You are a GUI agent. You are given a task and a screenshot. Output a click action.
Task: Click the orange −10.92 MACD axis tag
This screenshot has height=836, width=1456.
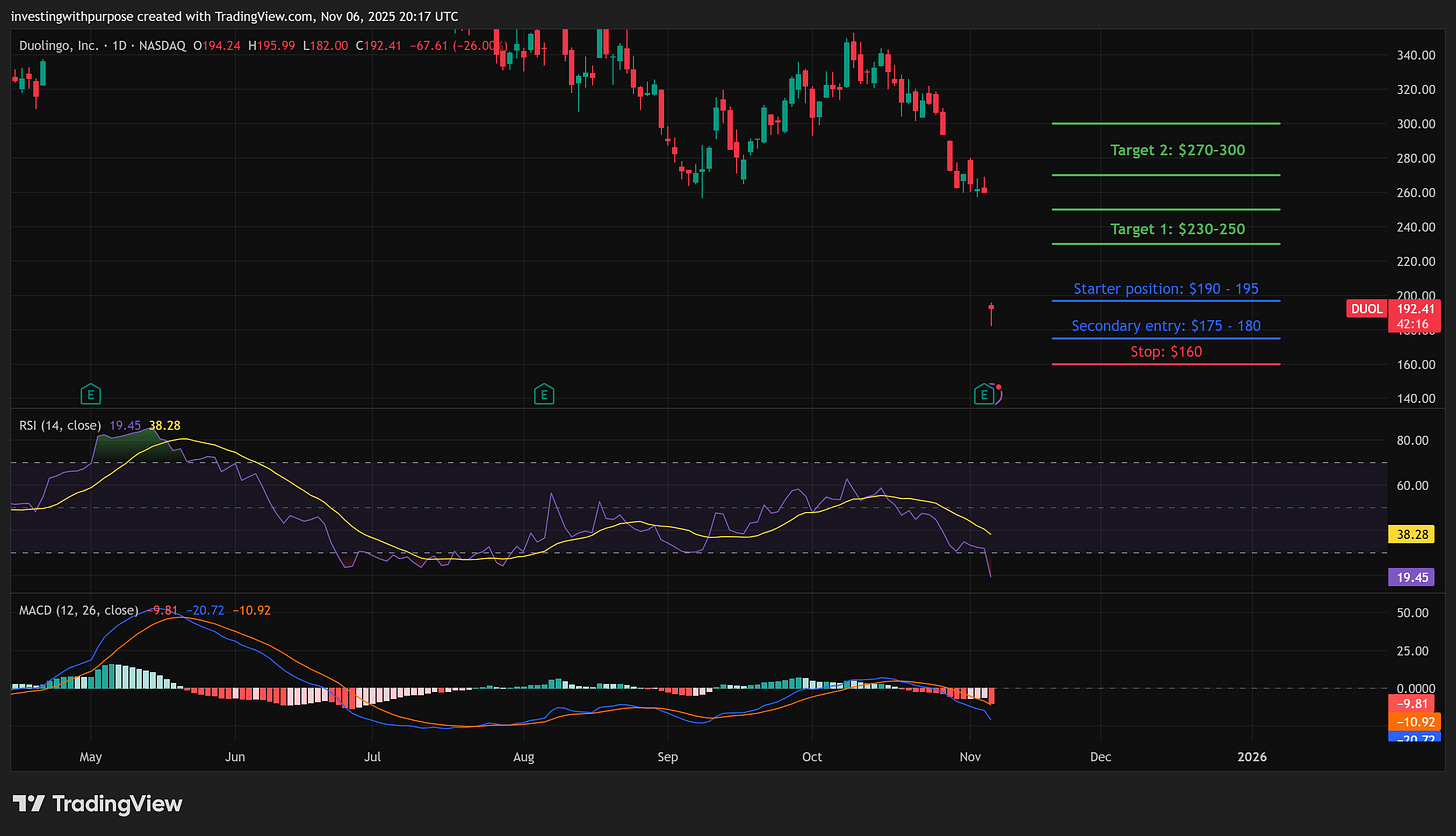1415,721
